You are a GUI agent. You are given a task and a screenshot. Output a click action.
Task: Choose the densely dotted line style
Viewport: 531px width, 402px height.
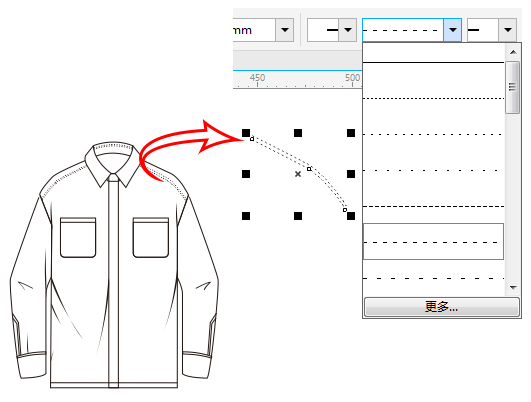tap(433, 99)
